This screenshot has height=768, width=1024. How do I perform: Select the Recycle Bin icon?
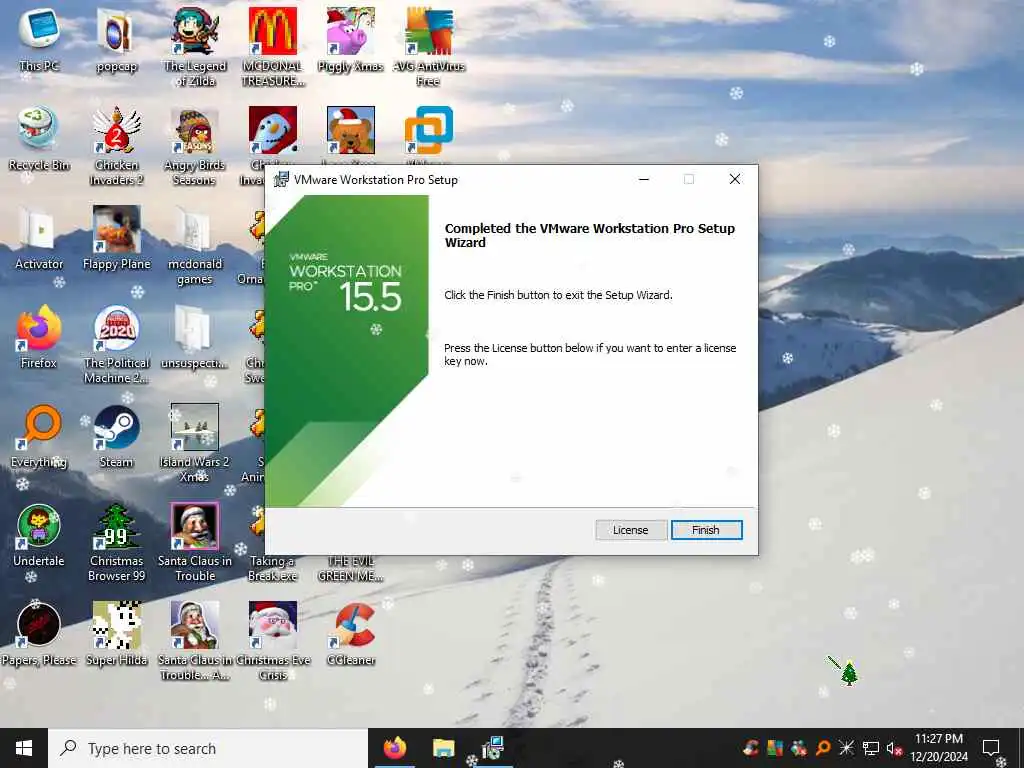point(39,139)
